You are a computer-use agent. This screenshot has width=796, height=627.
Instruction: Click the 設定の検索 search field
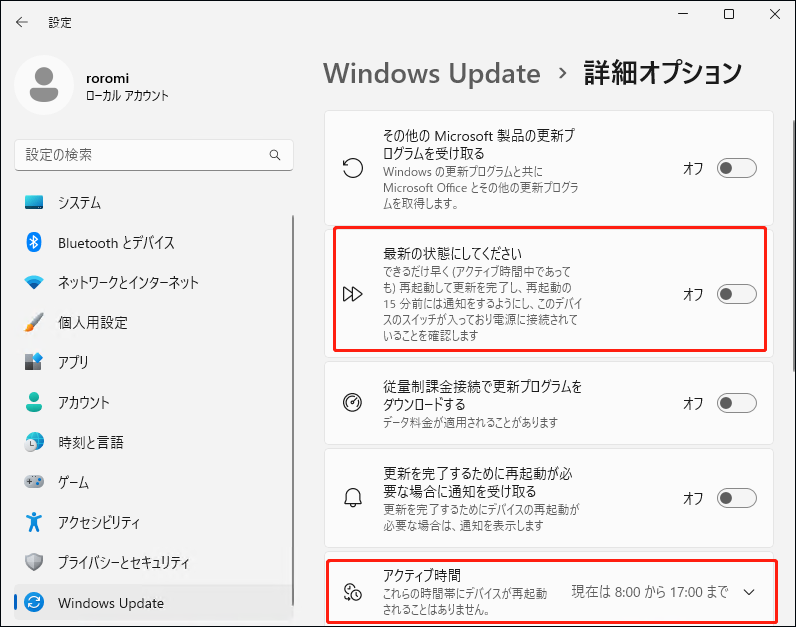140,156
